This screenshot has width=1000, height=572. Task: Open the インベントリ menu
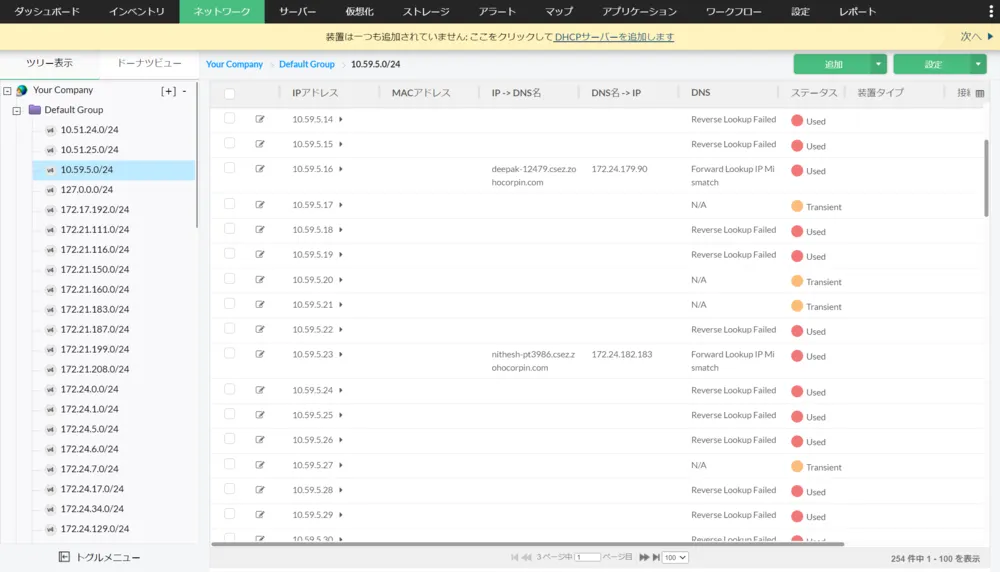(136, 11)
